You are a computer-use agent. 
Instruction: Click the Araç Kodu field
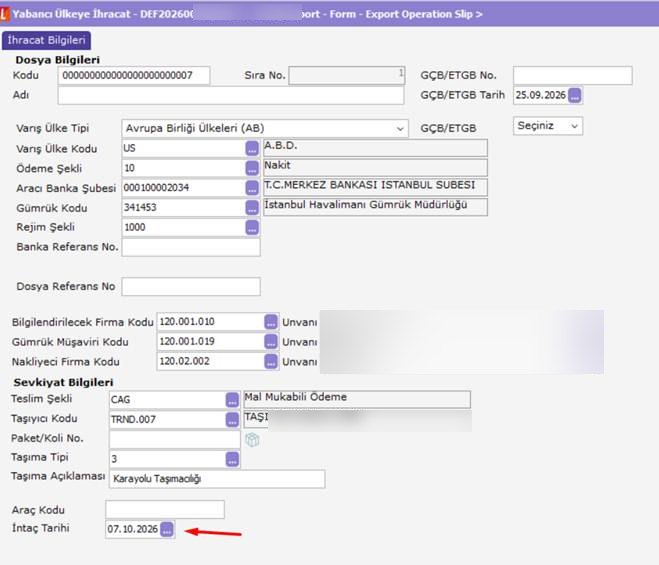tap(165, 510)
